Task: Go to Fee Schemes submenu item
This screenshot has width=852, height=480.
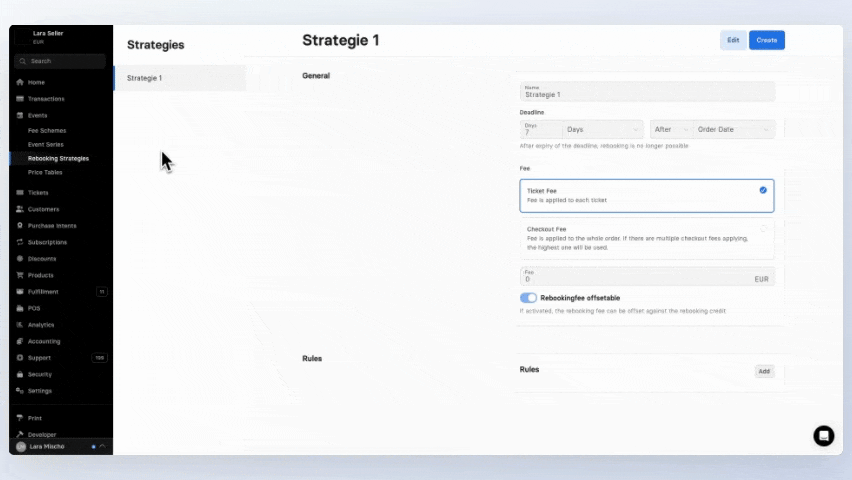Action: [x=47, y=131]
